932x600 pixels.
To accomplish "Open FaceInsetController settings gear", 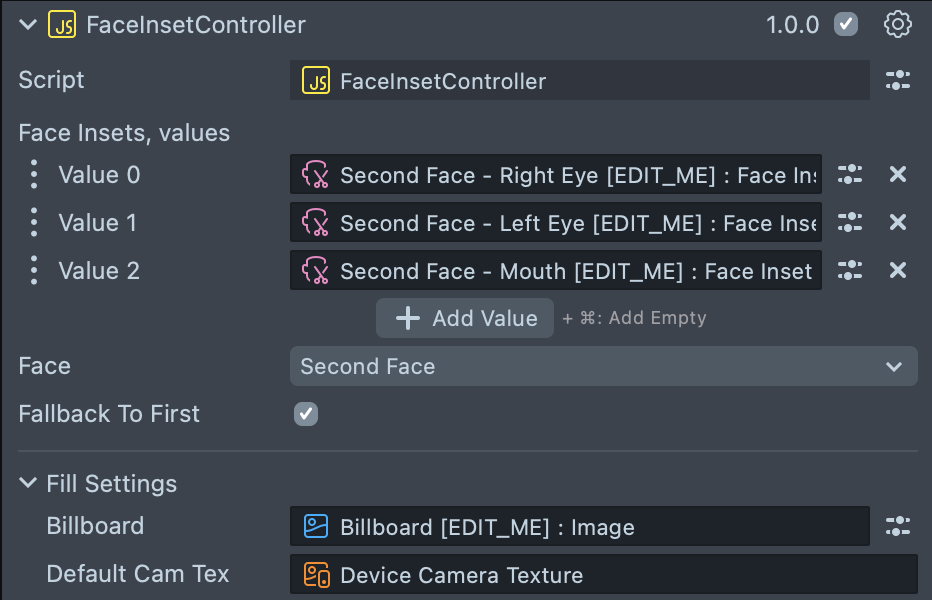I will tap(898, 25).
